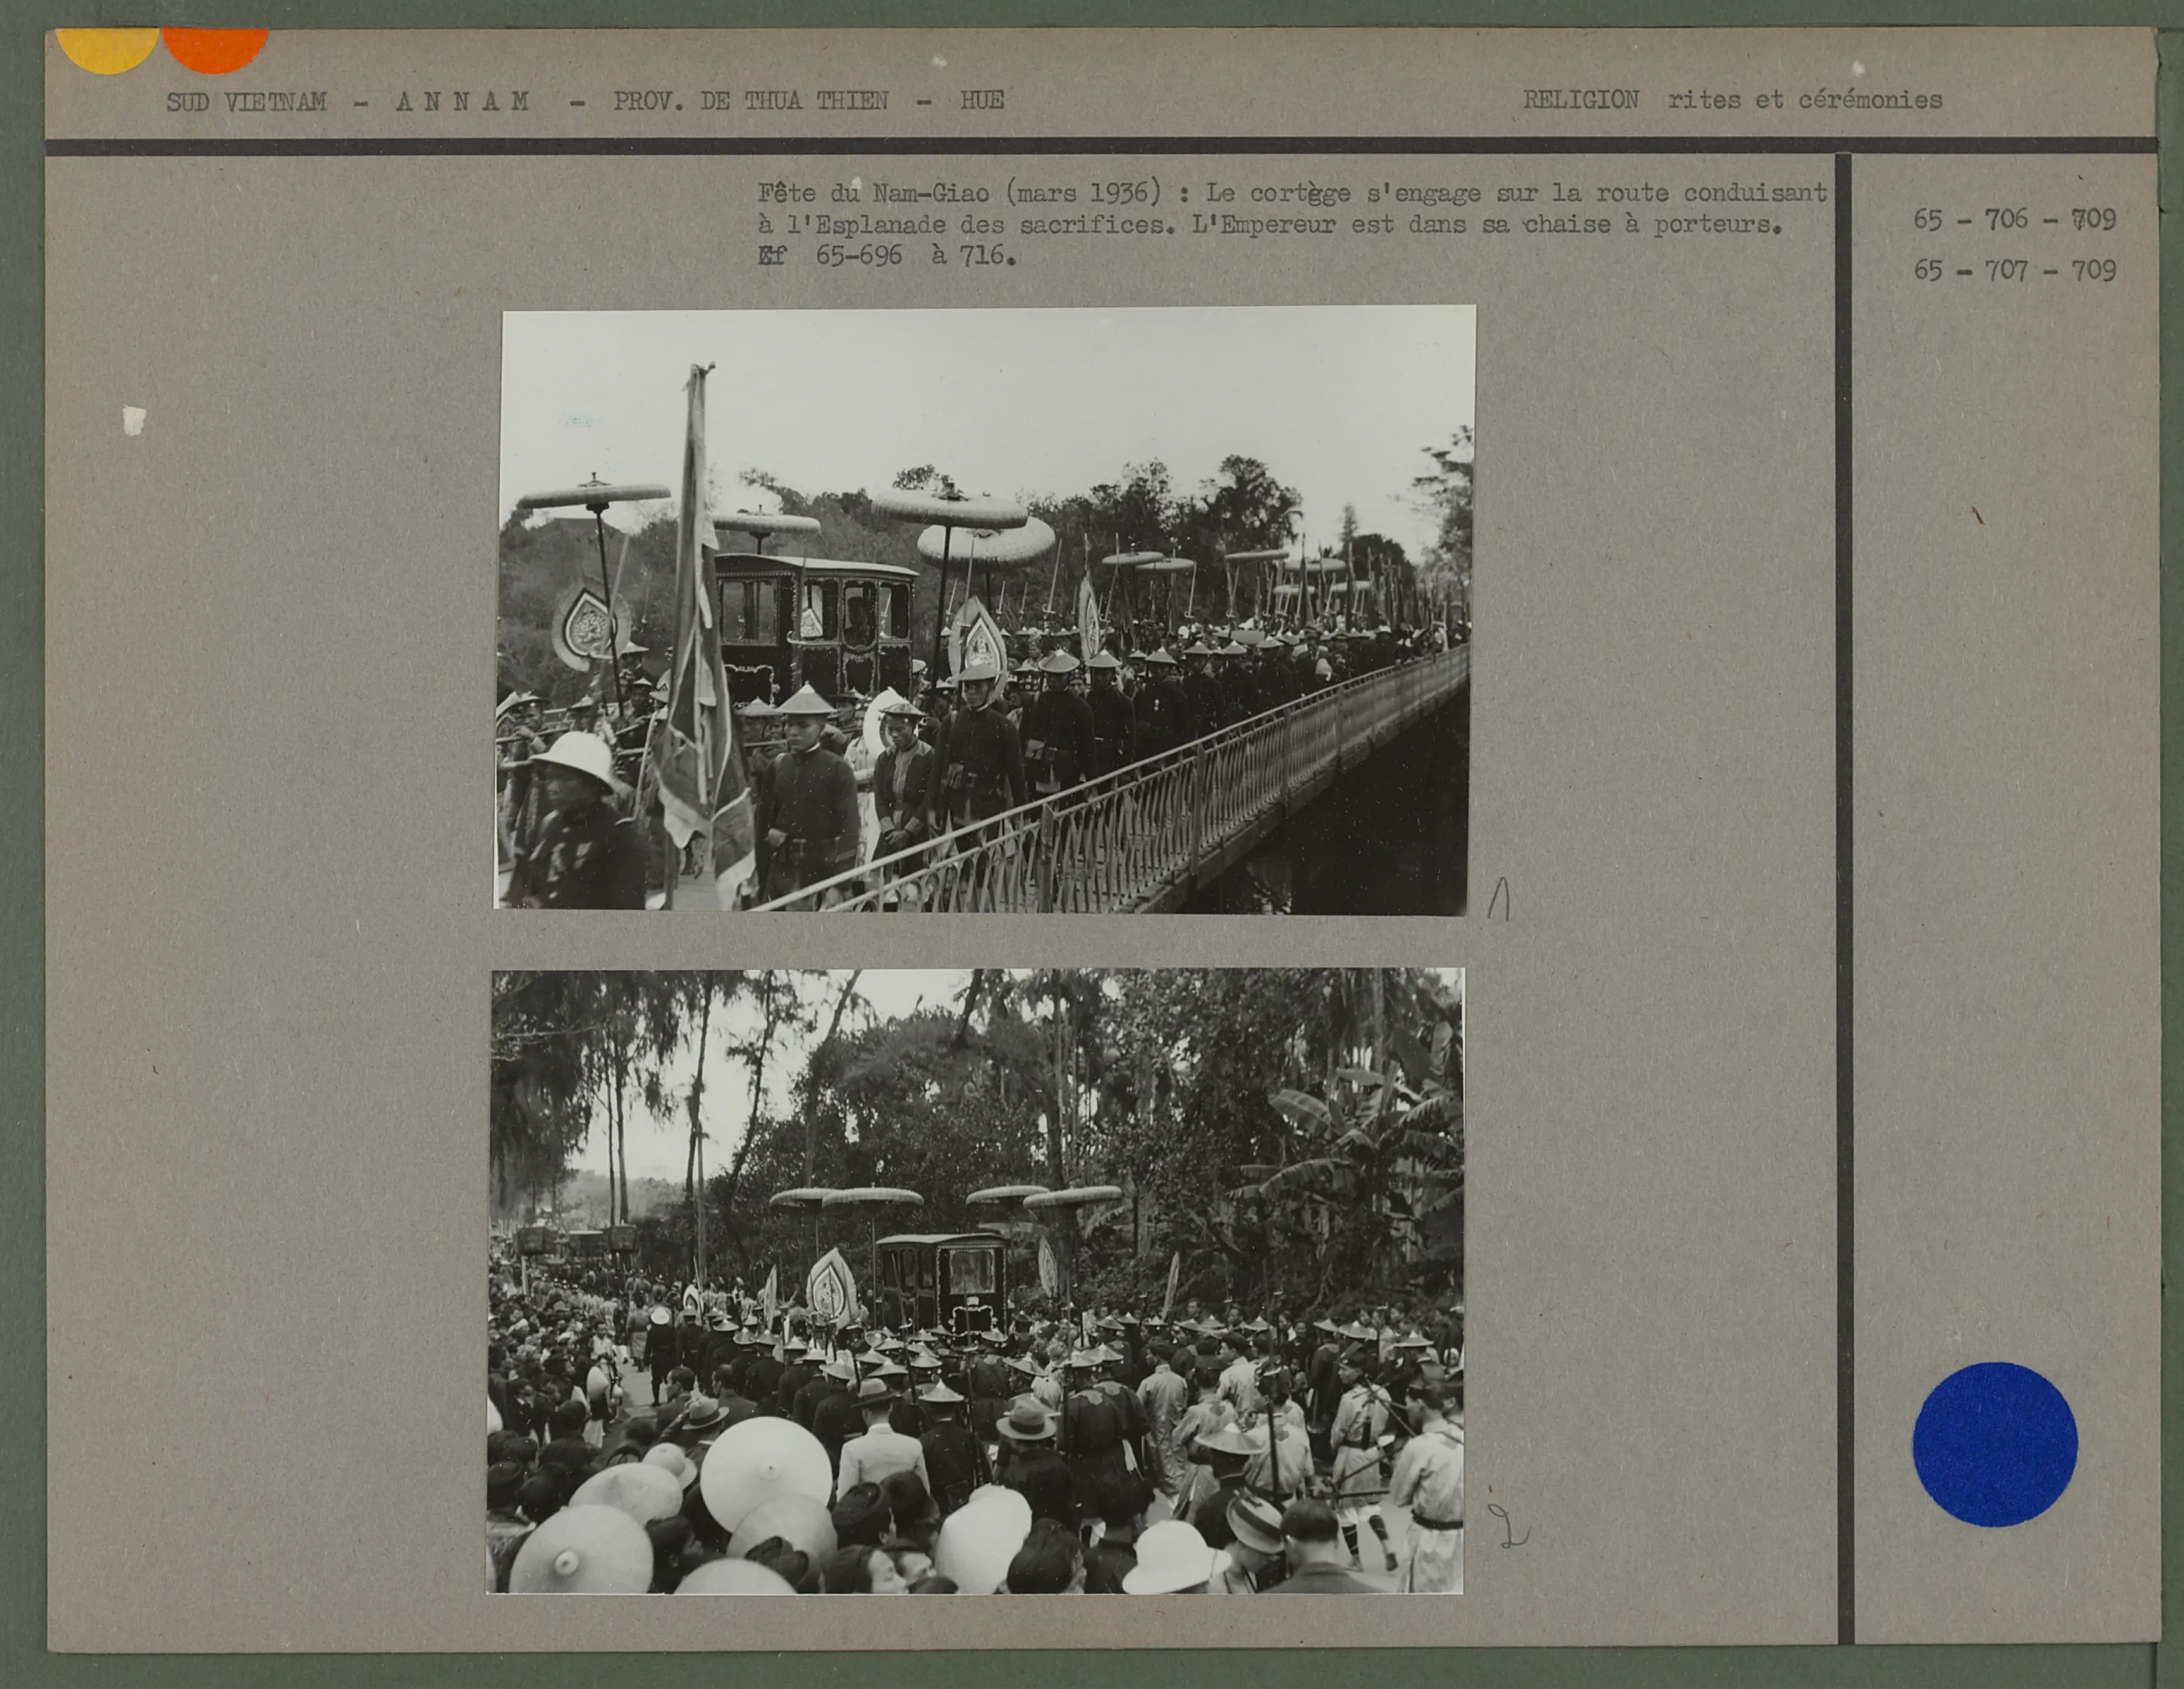This screenshot has width=2184, height=1689.
Task: Select the bottom photograph of the crowd
Action: (975, 1280)
